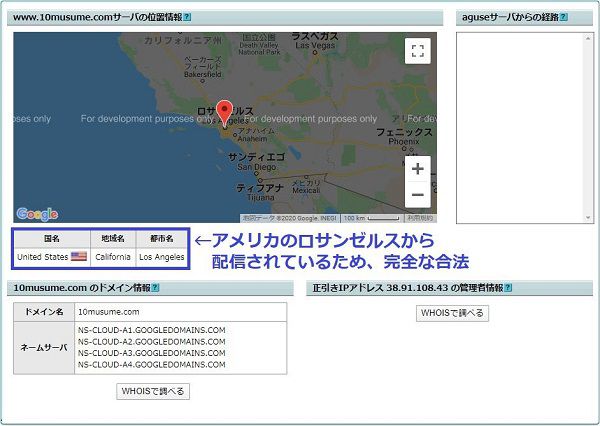Viewport: 600px width, 426px height.
Task: Zoom out the map with minus button
Action: click(x=417, y=195)
